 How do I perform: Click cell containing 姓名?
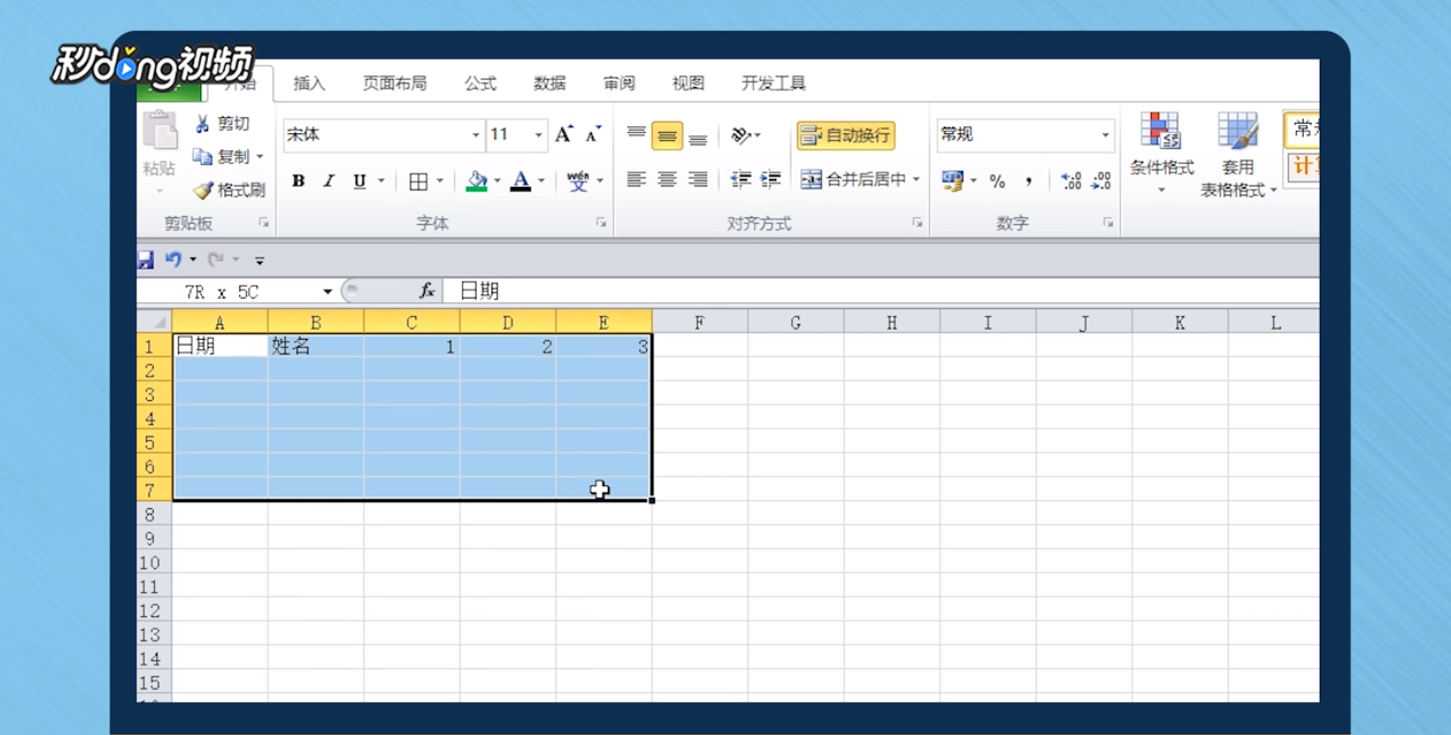(x=316, y=346)
